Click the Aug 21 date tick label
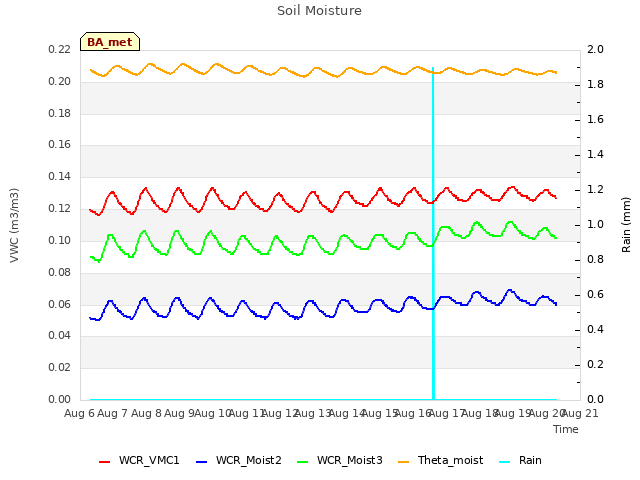Screen dimensions: 640x480 pos(580,413)
